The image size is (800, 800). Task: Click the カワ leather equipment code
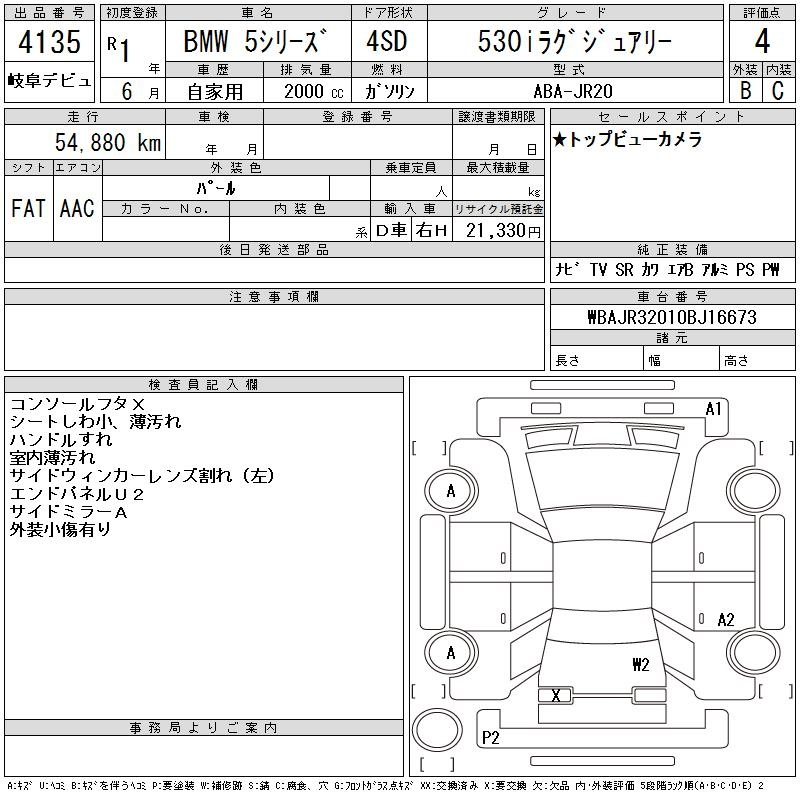[x=650, y=269]
